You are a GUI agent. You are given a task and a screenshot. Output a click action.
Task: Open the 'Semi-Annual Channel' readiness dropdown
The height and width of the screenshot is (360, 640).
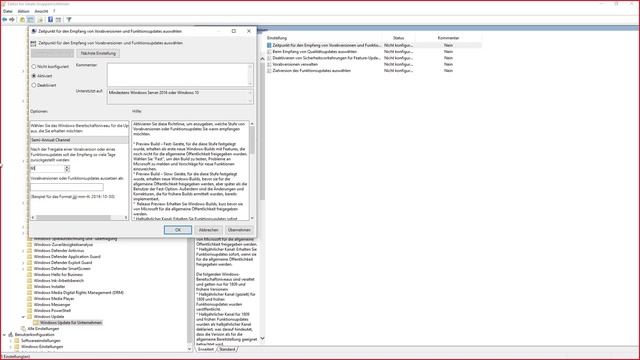tap(79, 140)
